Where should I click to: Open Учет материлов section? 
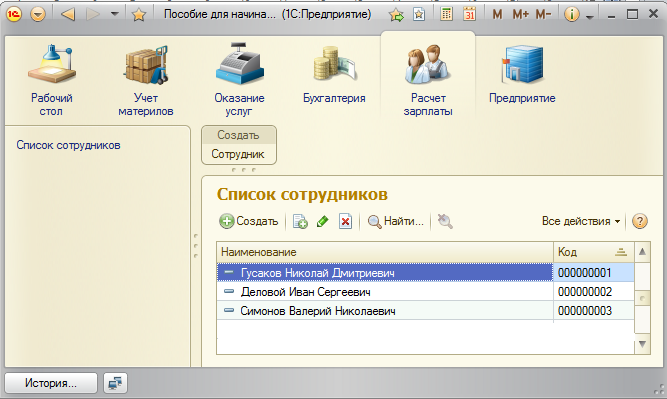point(145,80)
